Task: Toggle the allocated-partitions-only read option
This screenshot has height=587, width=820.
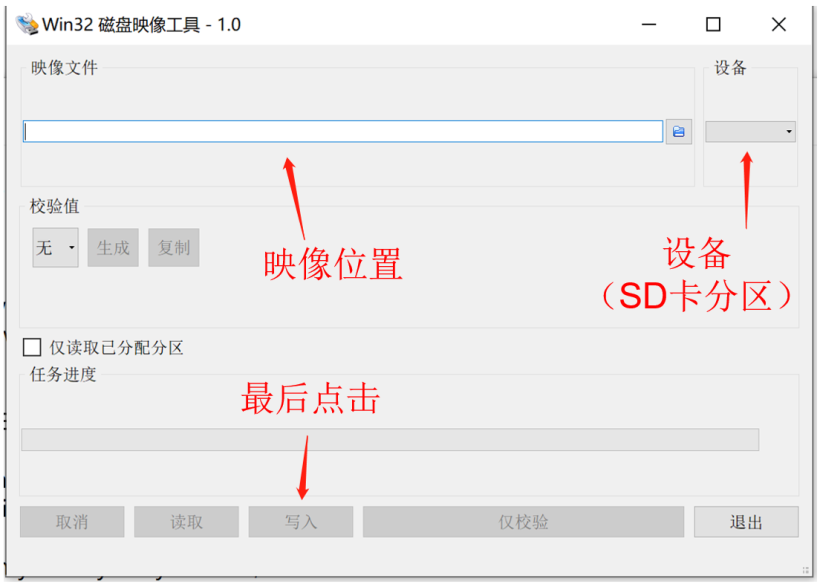Action: pos(30,347)
